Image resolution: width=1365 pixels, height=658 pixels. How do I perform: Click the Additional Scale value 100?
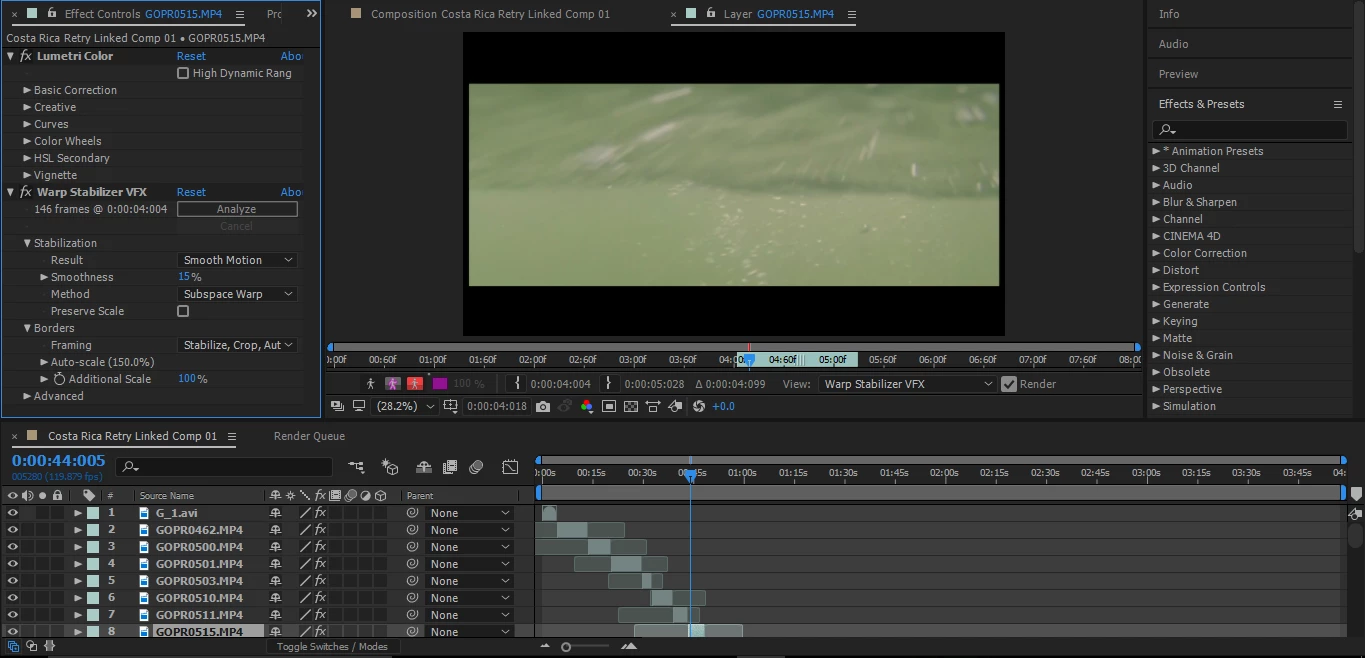(187, 379)
